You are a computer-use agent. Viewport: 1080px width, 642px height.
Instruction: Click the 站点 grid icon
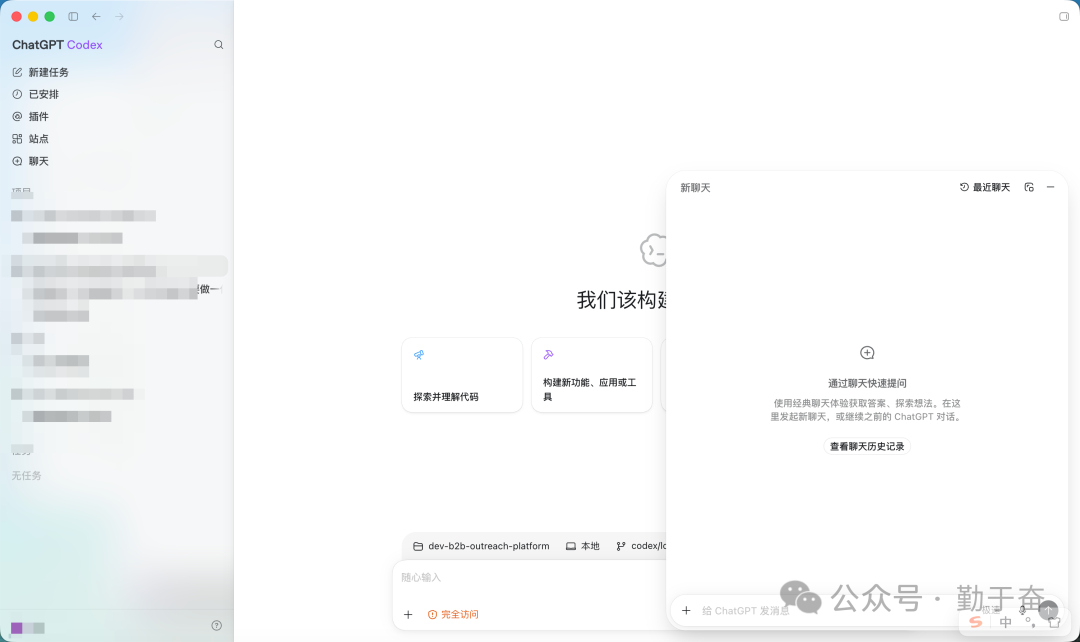[17, 138]
